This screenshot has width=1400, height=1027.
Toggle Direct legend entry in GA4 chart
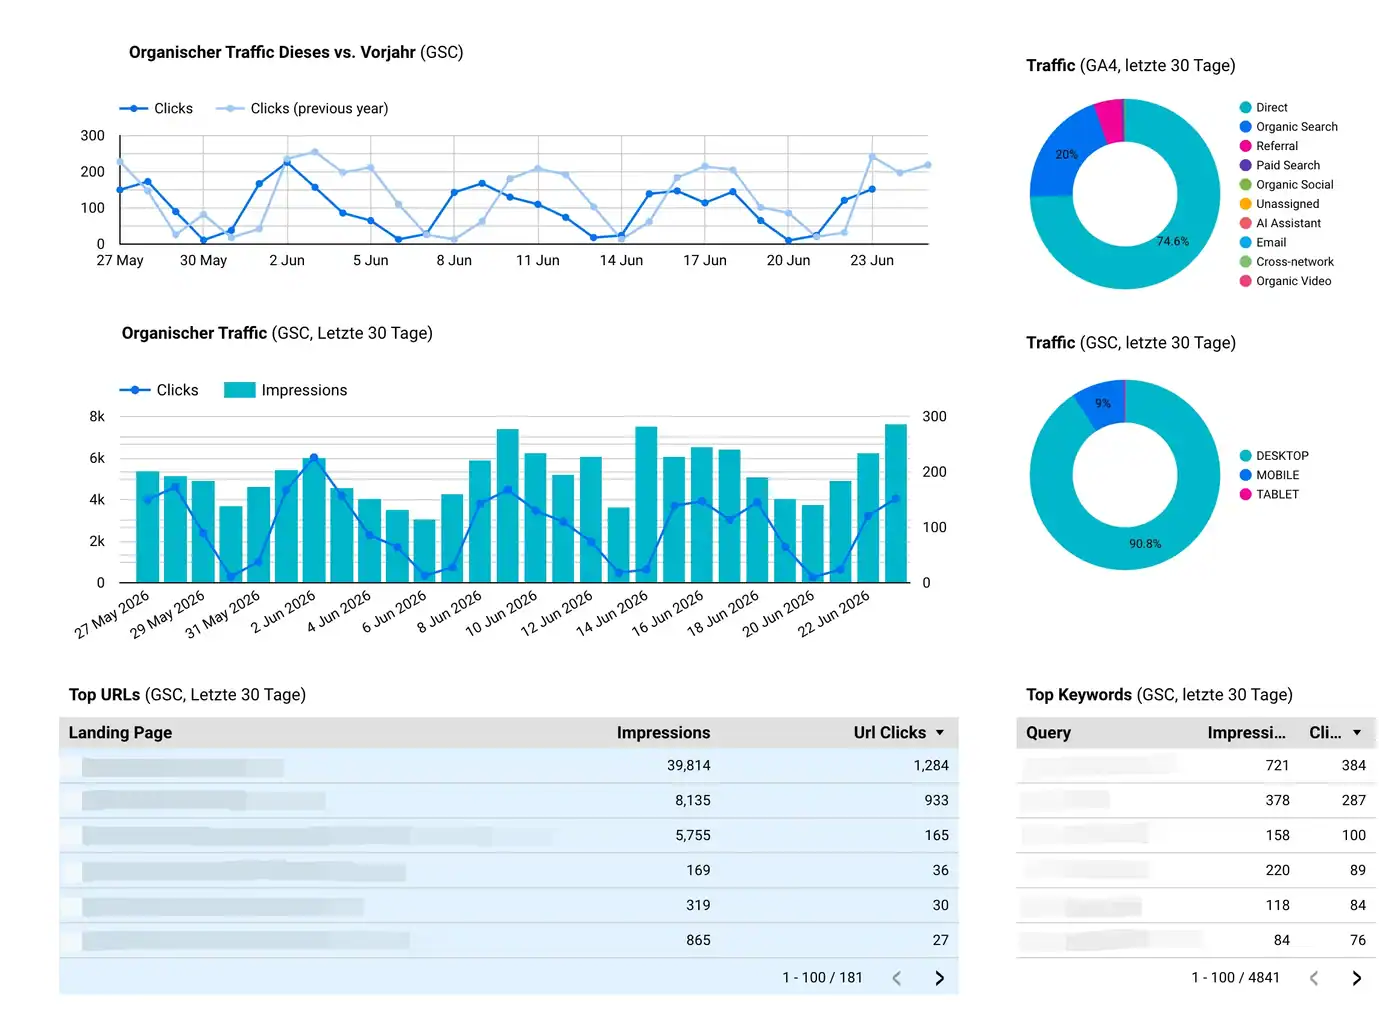click(1263, 107)
